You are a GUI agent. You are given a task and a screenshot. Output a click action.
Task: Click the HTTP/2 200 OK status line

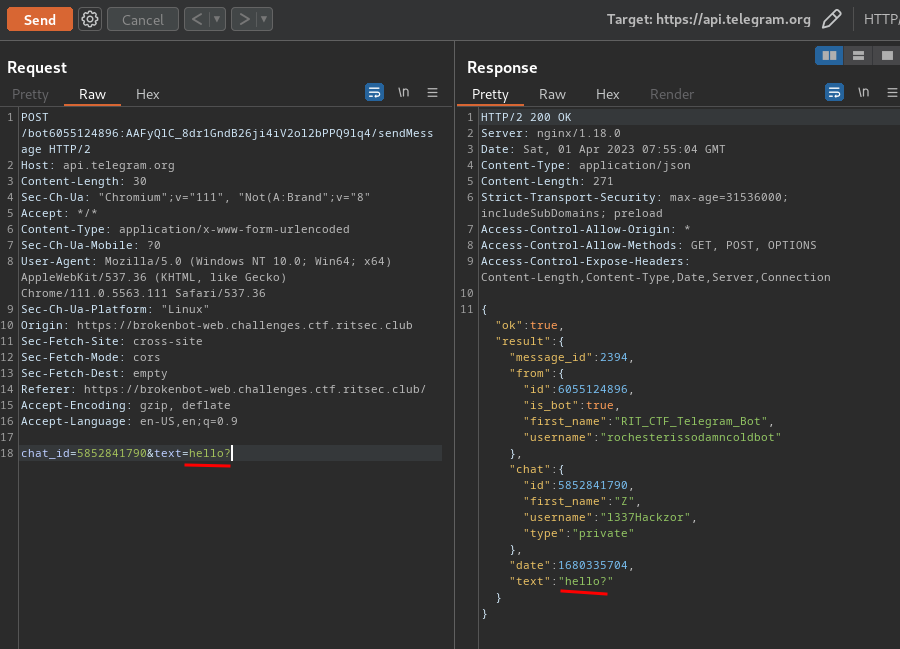click(x=526, y=117)
